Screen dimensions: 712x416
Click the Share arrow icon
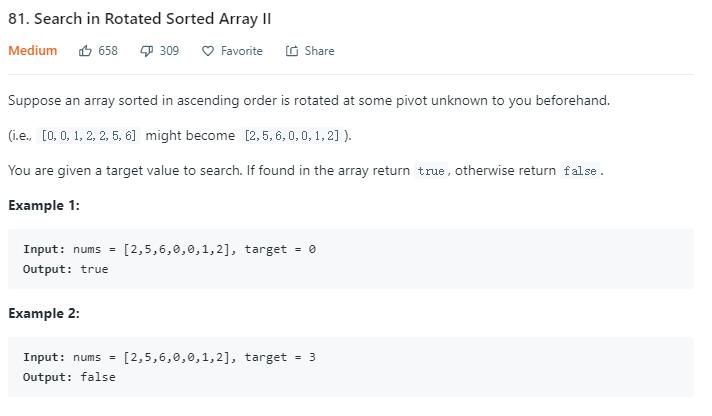pos(292,51)
